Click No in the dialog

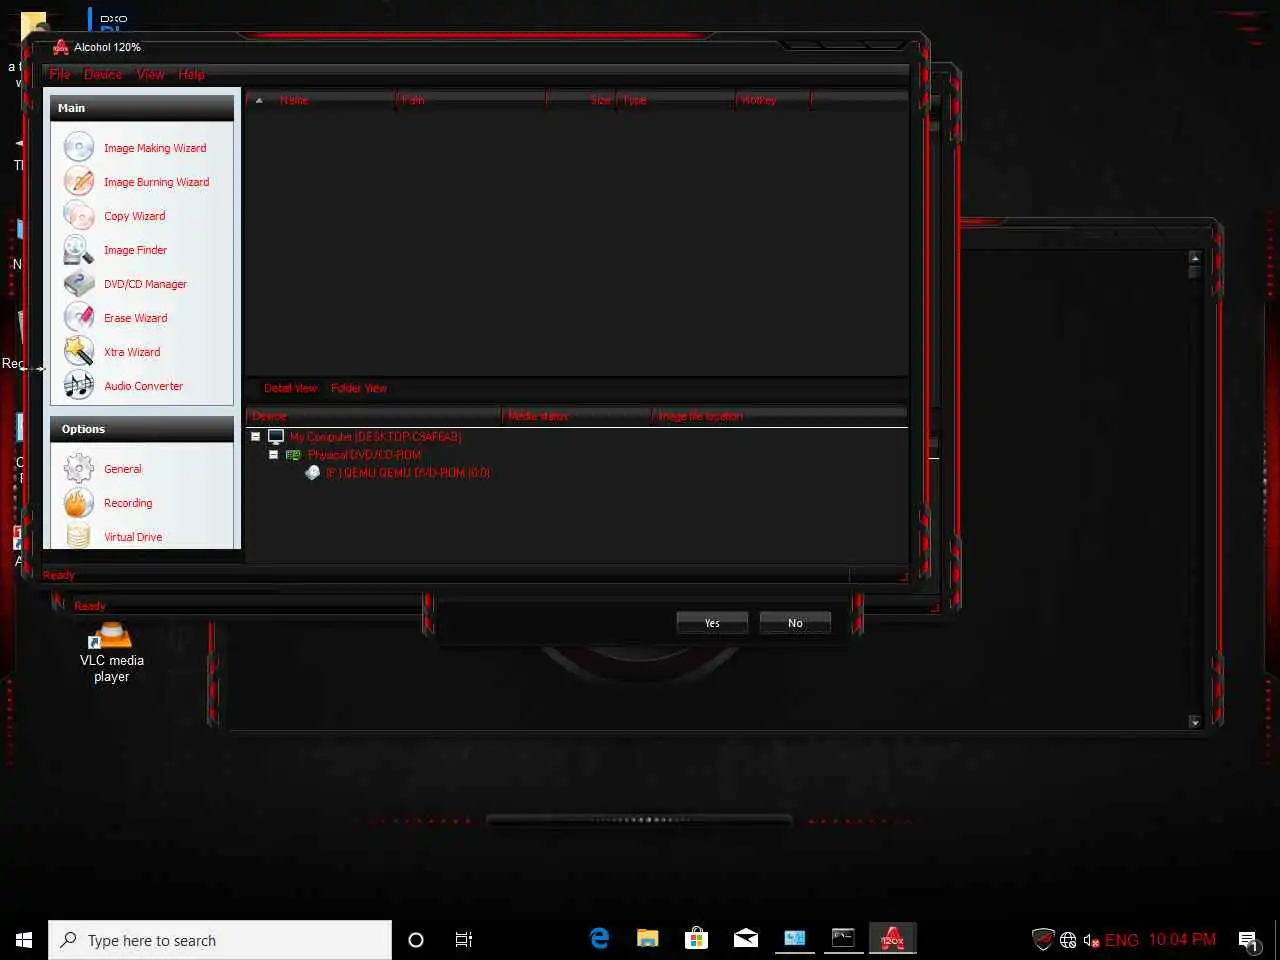click(795, 623)
